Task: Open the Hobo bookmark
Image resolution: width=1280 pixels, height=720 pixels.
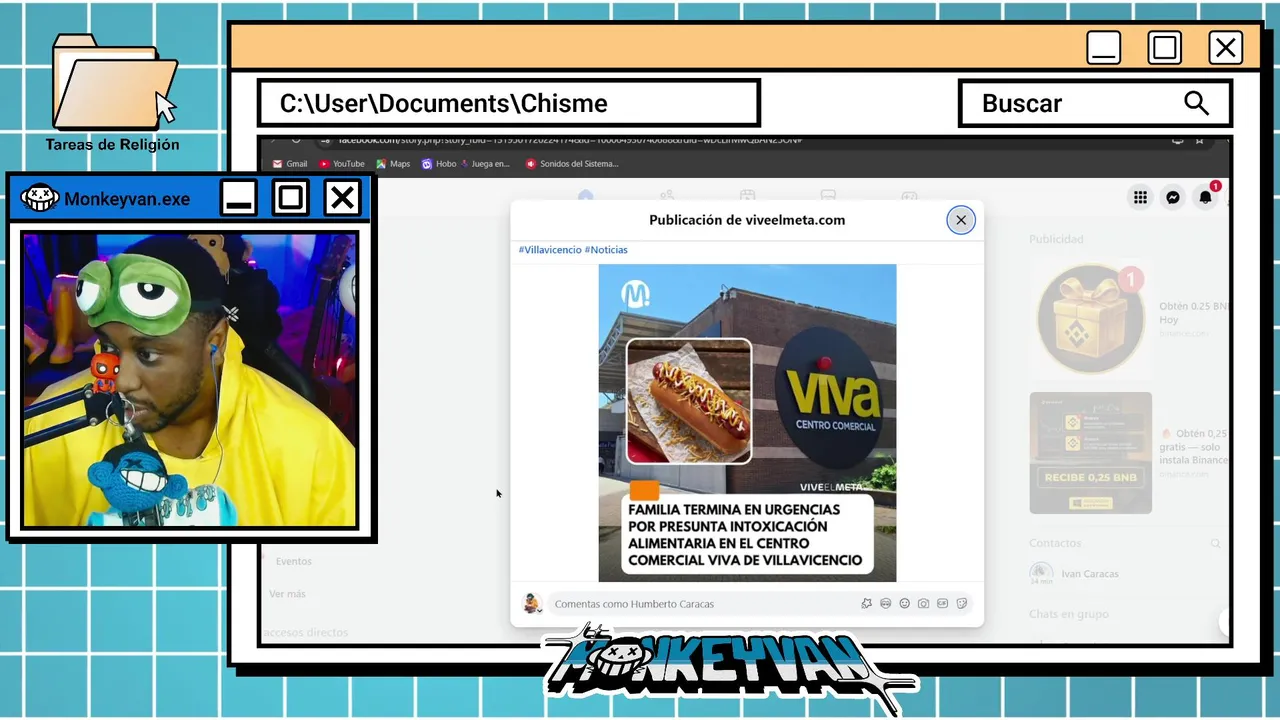Action: (x=439, y=164)
